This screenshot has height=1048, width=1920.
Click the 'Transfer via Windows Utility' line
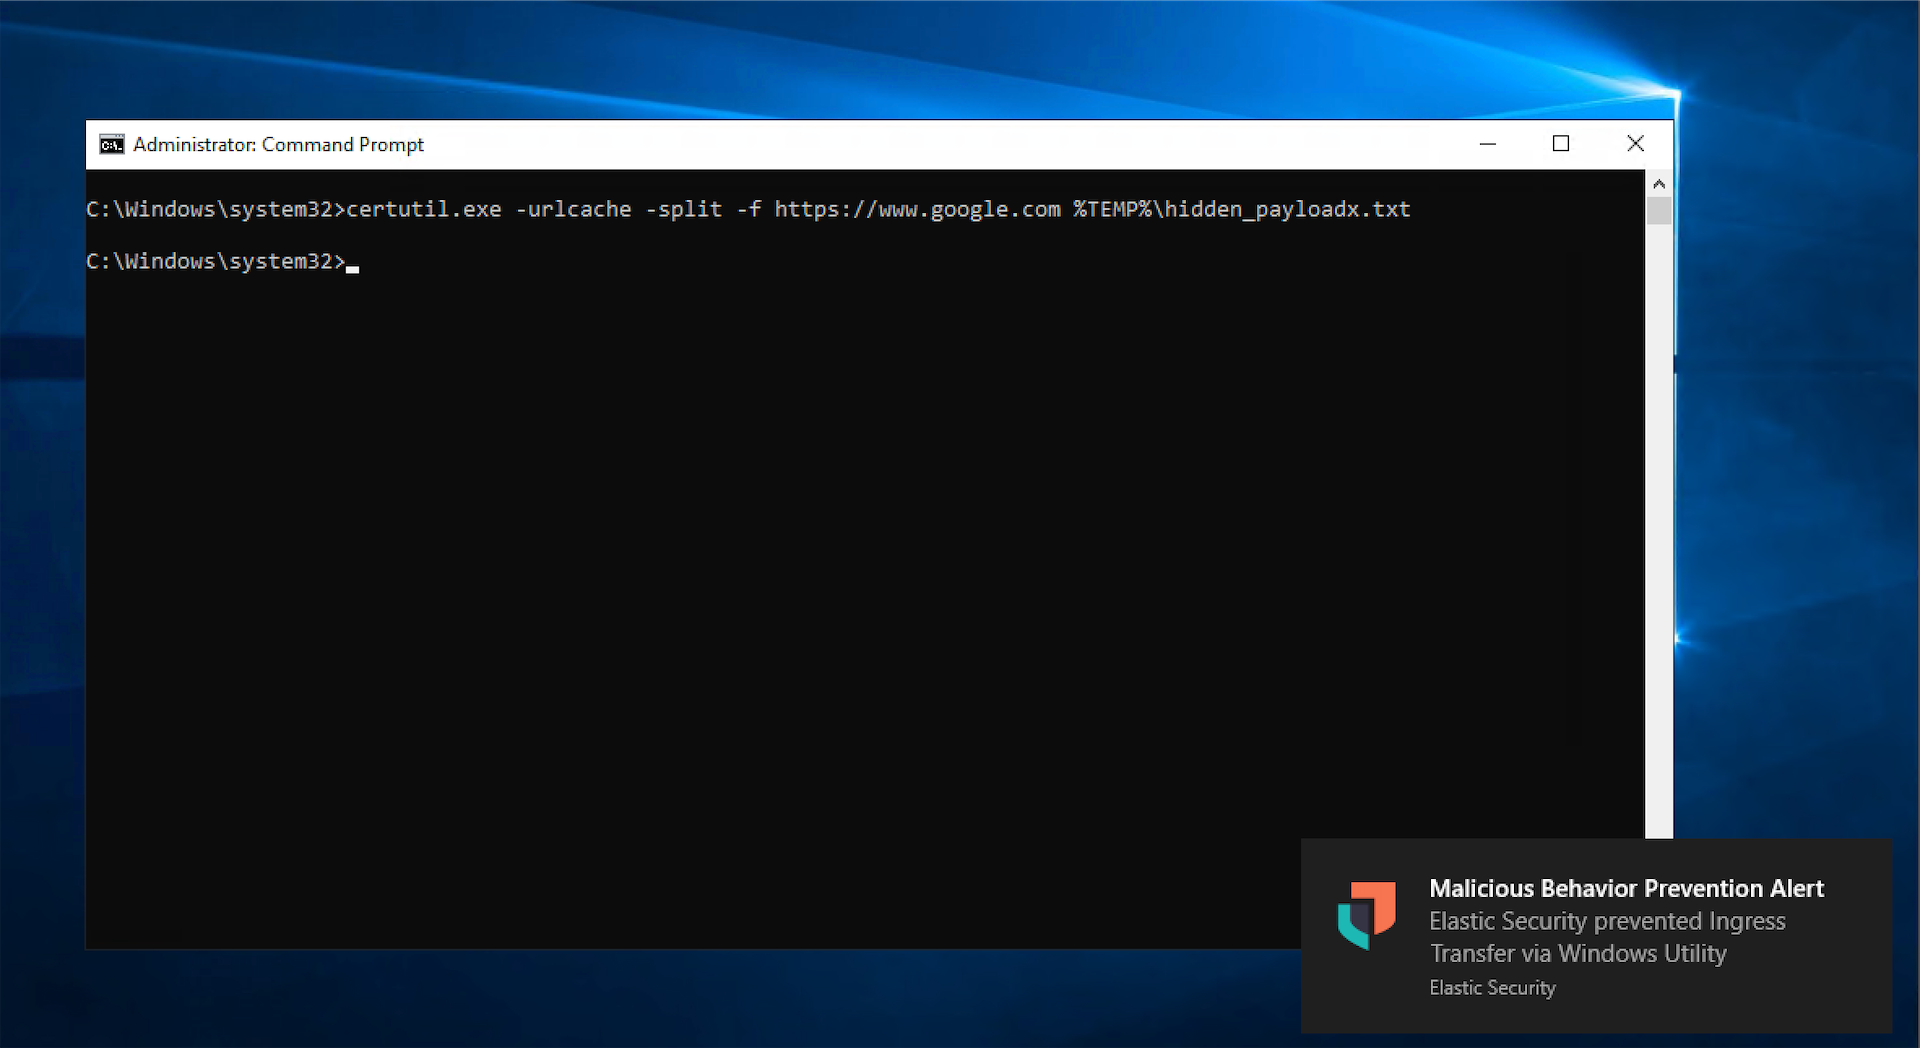pyautogui.click(x=1578, y=953)
